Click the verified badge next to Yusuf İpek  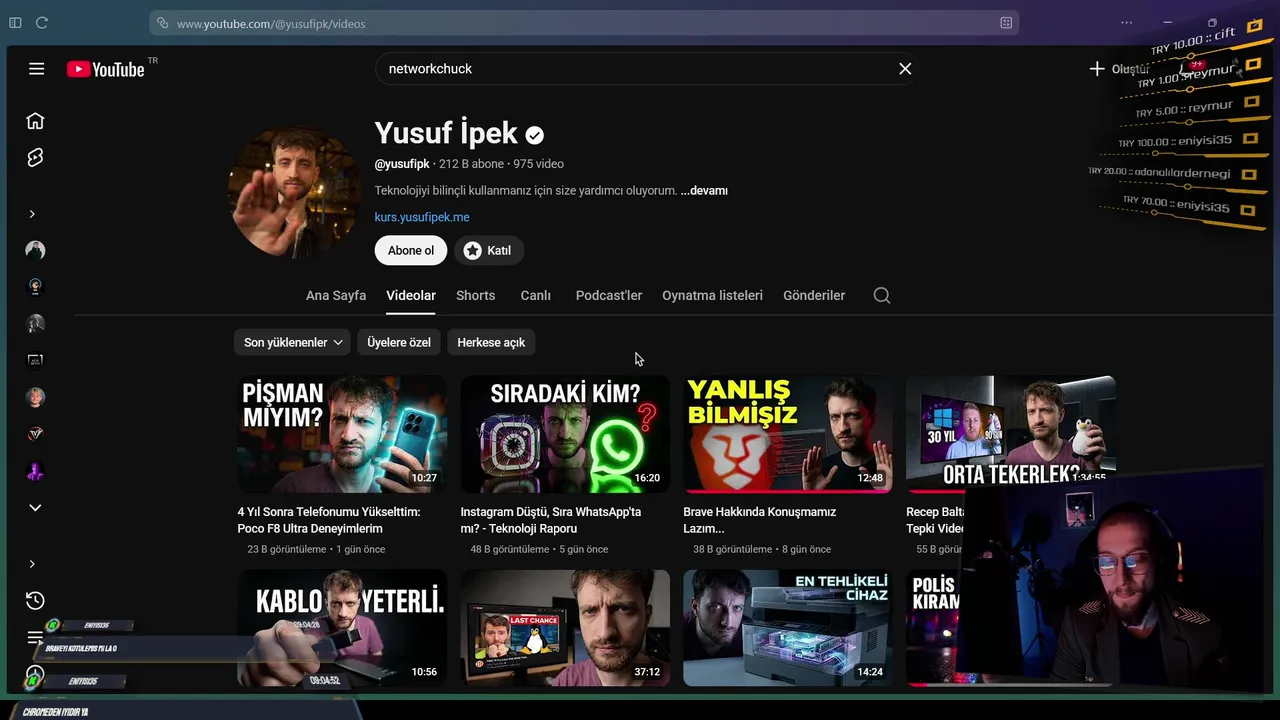(x=535, y=135)
